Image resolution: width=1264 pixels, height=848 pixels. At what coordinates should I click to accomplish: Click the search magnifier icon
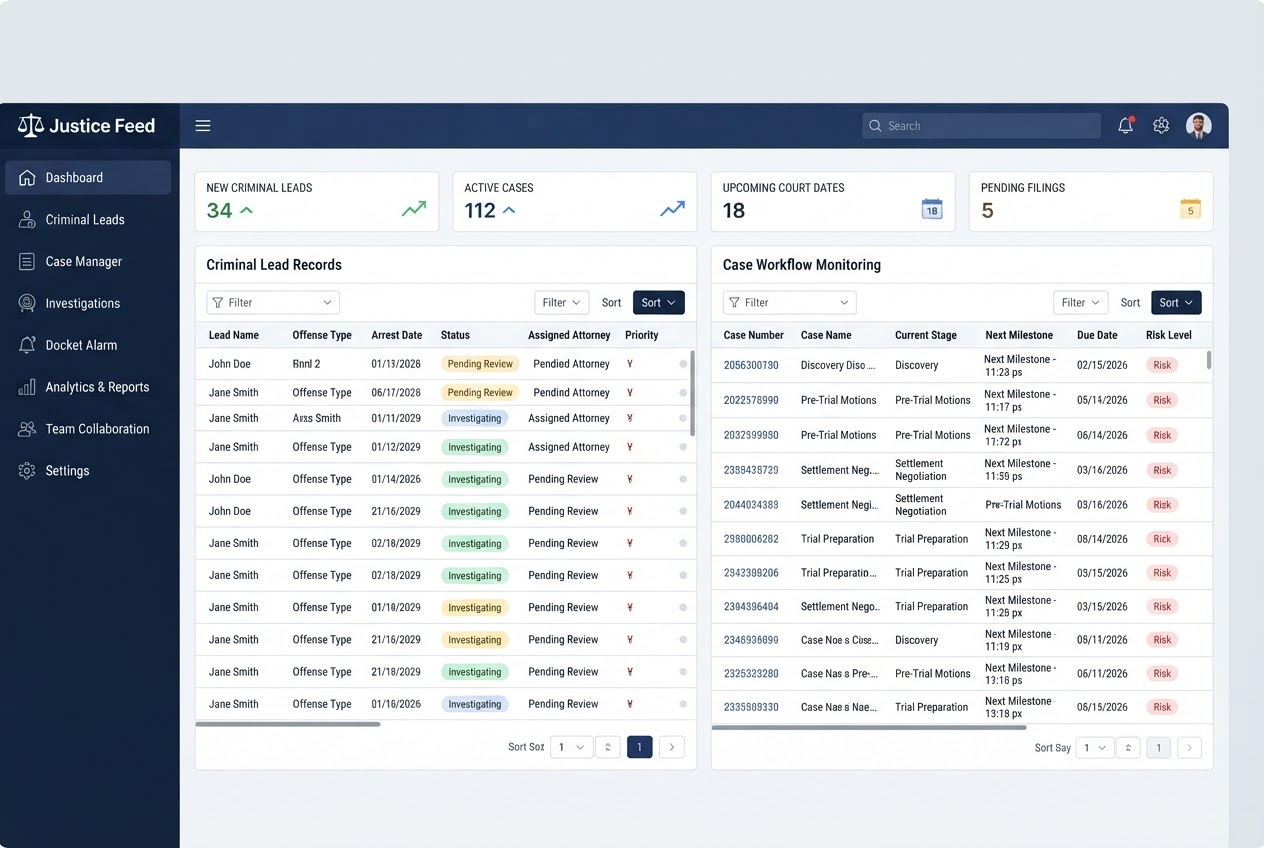pyautogui.click(x=876, y=126)
